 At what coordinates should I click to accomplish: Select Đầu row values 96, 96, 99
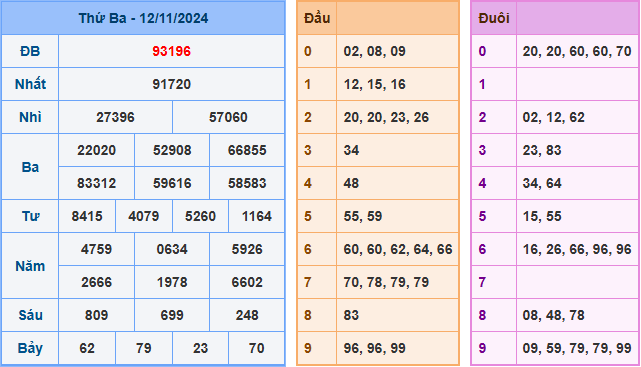click(x=374, y=348)
